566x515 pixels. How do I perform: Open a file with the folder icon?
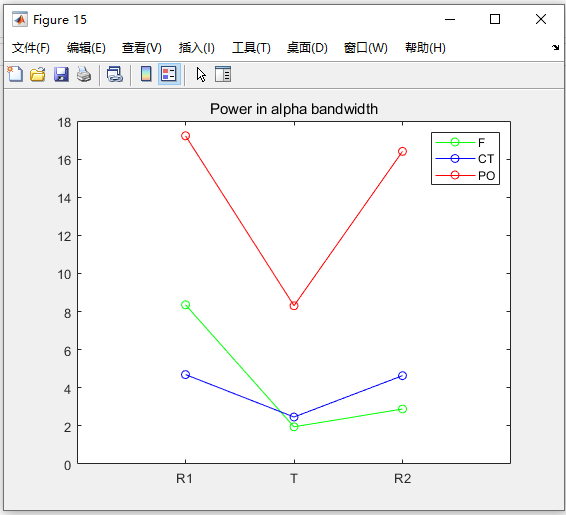point(38,74)
